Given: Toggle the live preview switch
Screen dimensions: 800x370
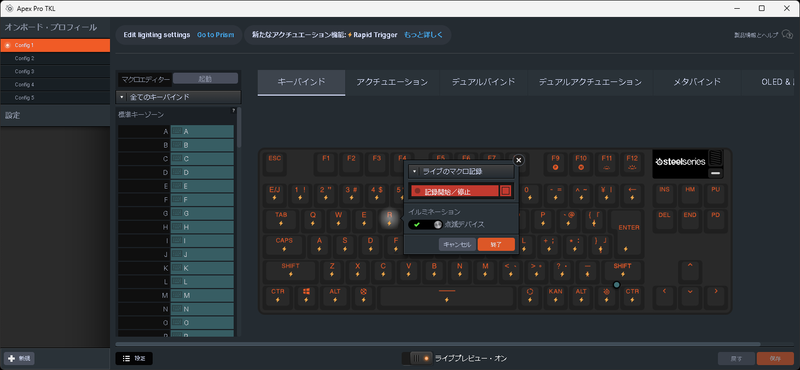Looking at the screenshot, I should click(417, 358).
